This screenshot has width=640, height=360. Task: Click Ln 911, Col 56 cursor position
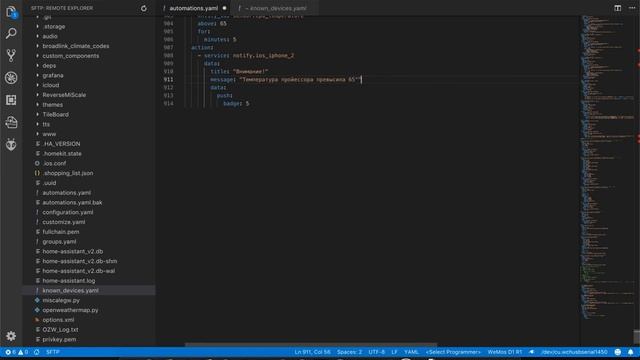[312, 352]
